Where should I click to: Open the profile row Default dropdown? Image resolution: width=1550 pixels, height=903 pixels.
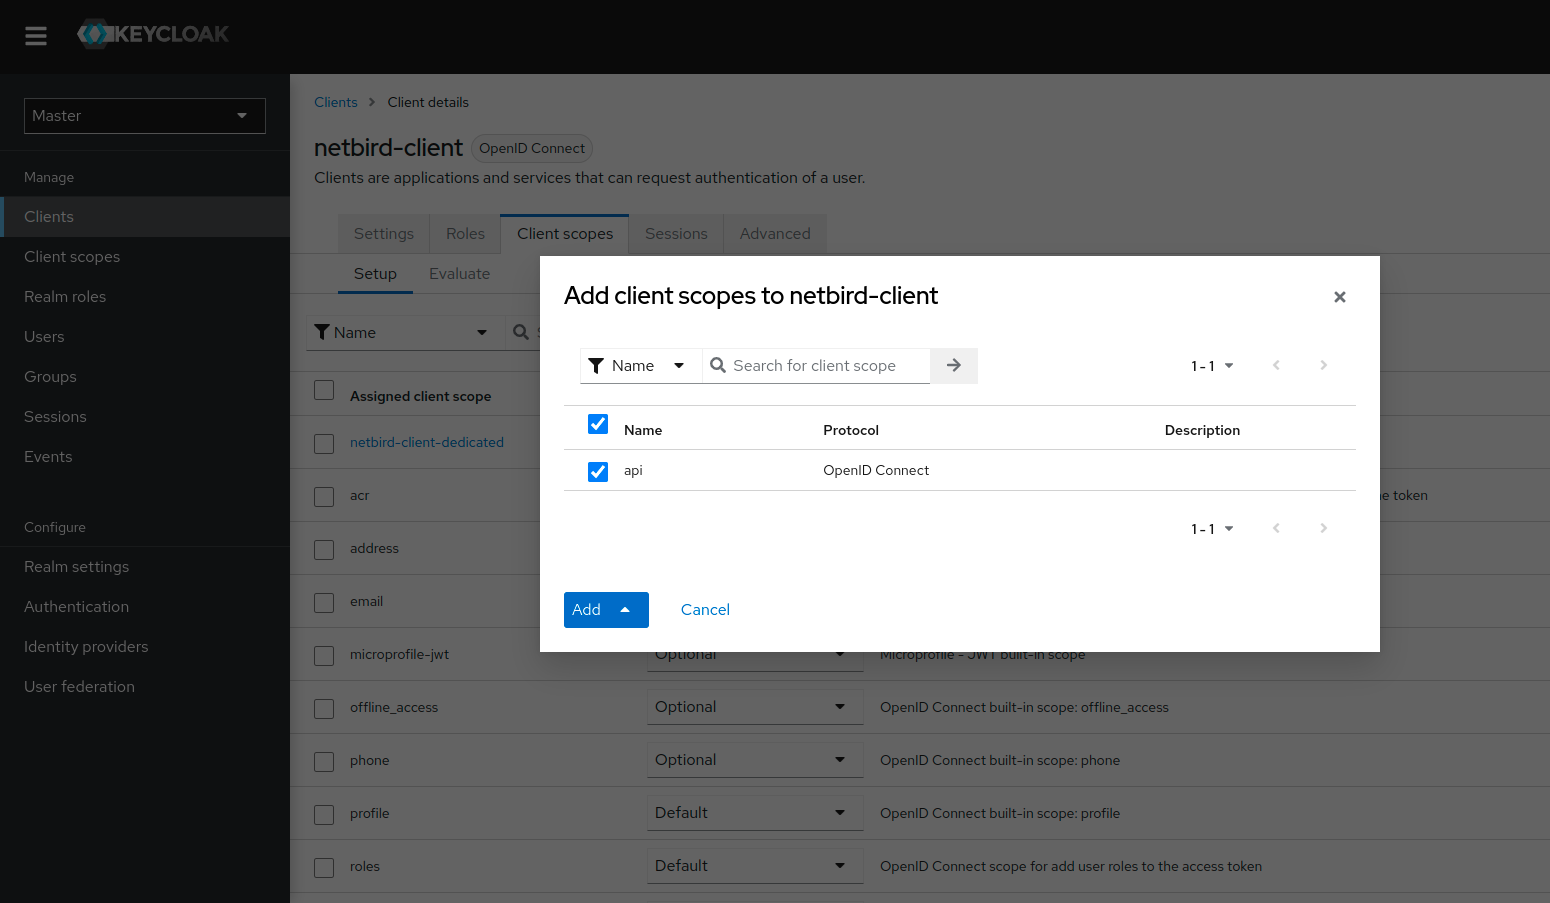click(x=754, y=813)
